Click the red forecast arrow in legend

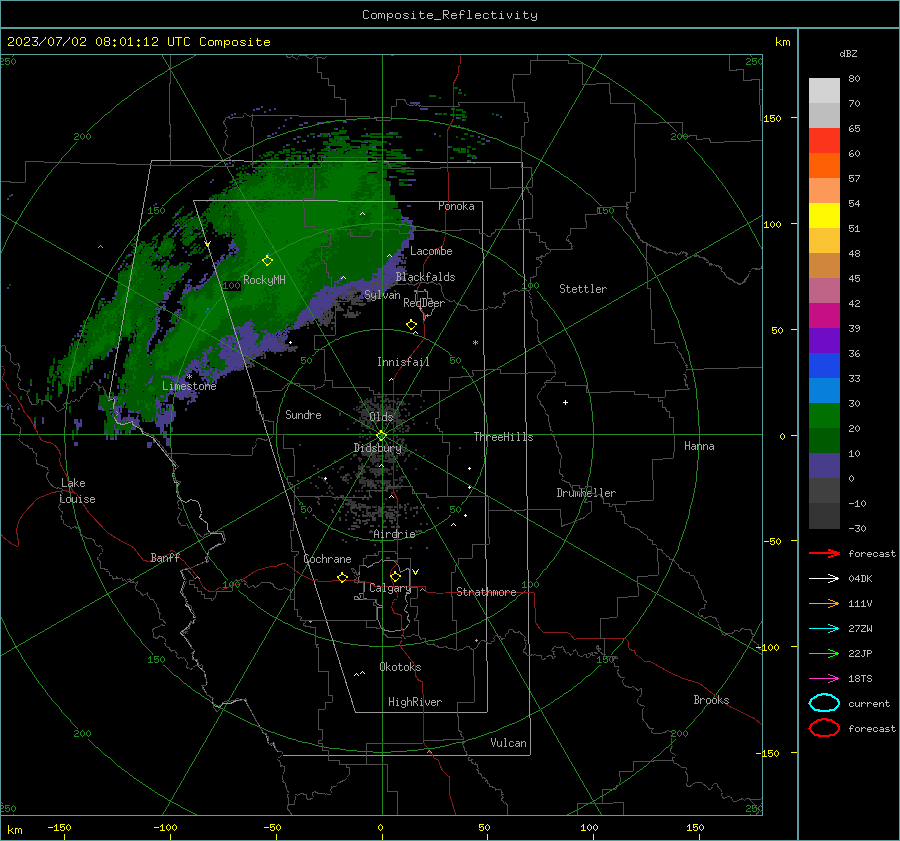coord(824,553)
